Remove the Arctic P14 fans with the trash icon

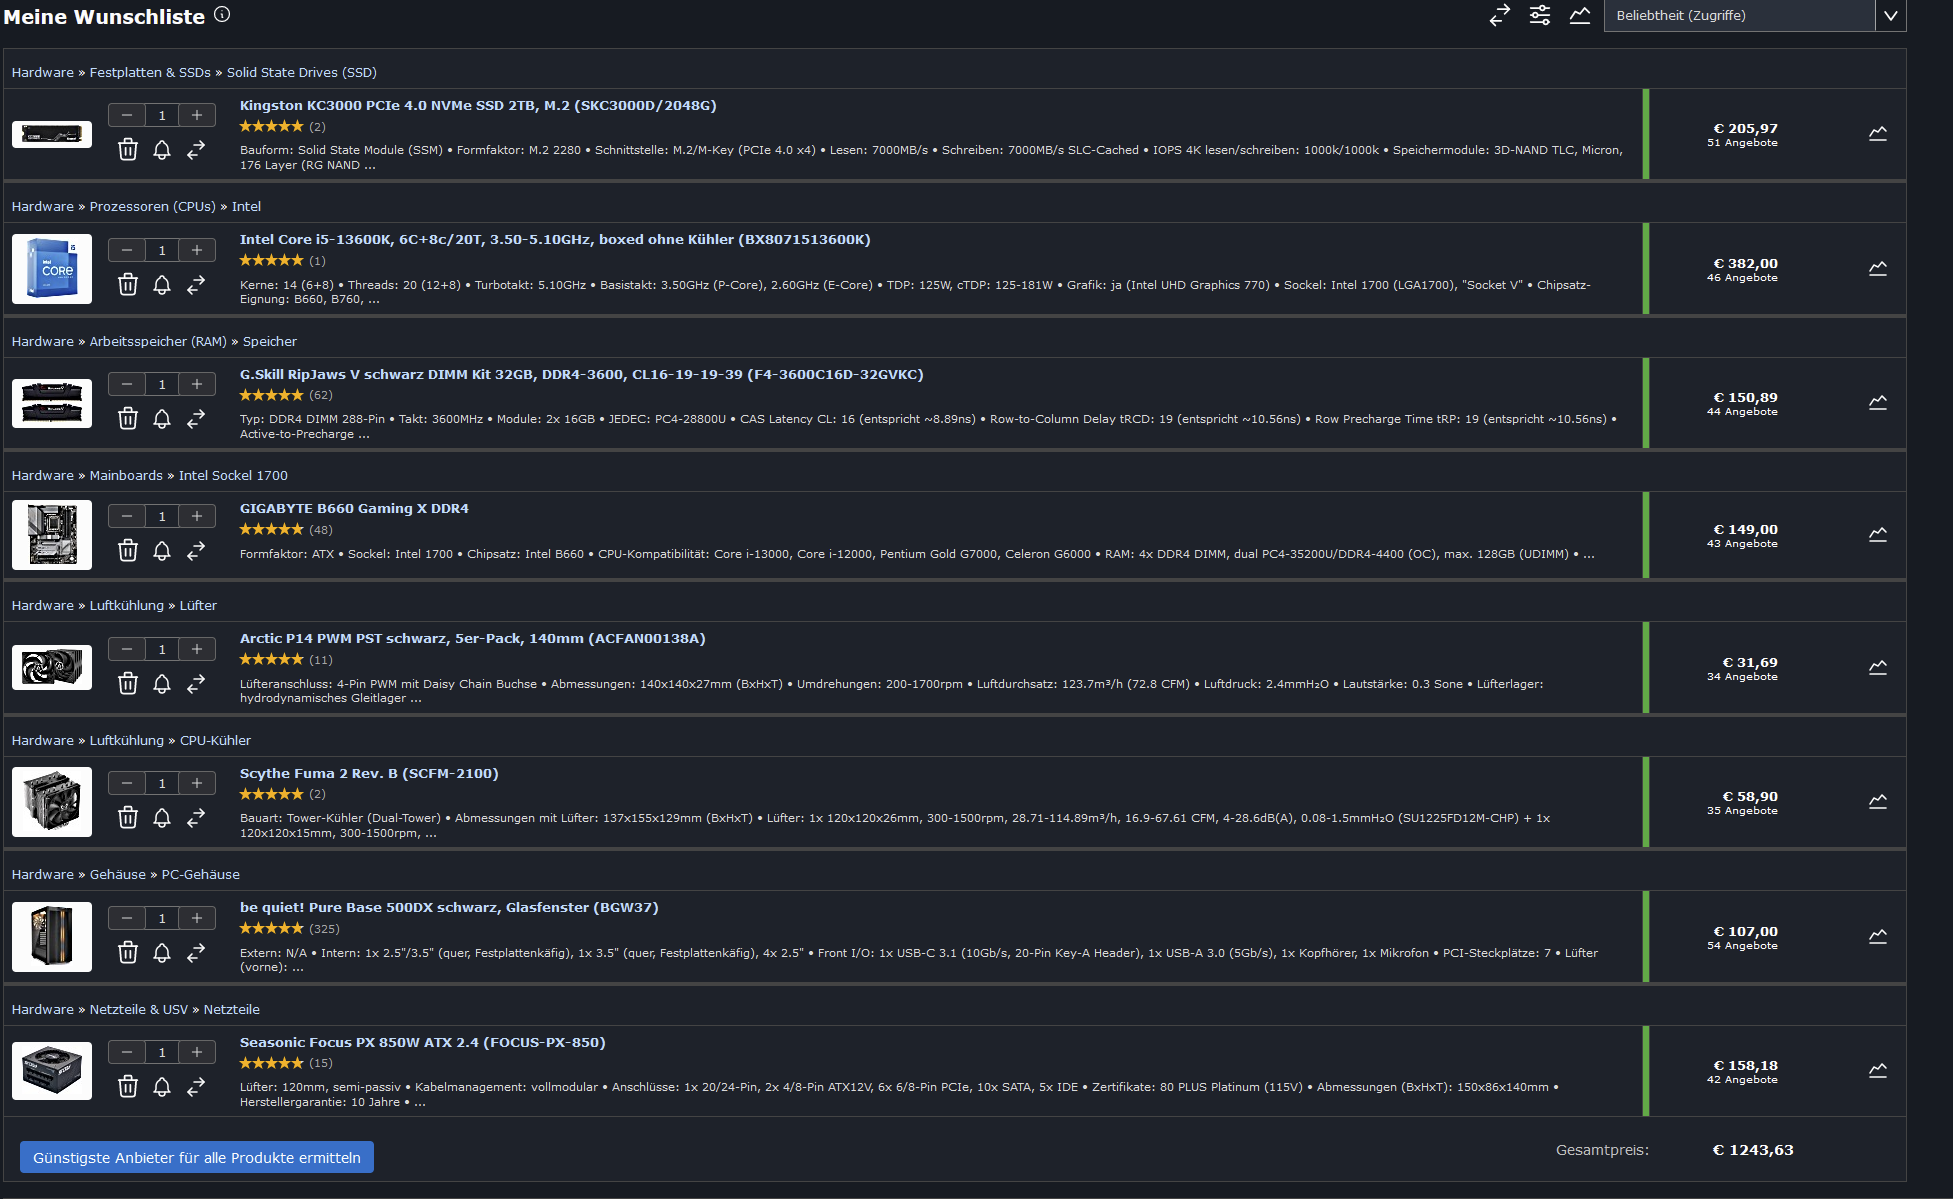point(128,684)
